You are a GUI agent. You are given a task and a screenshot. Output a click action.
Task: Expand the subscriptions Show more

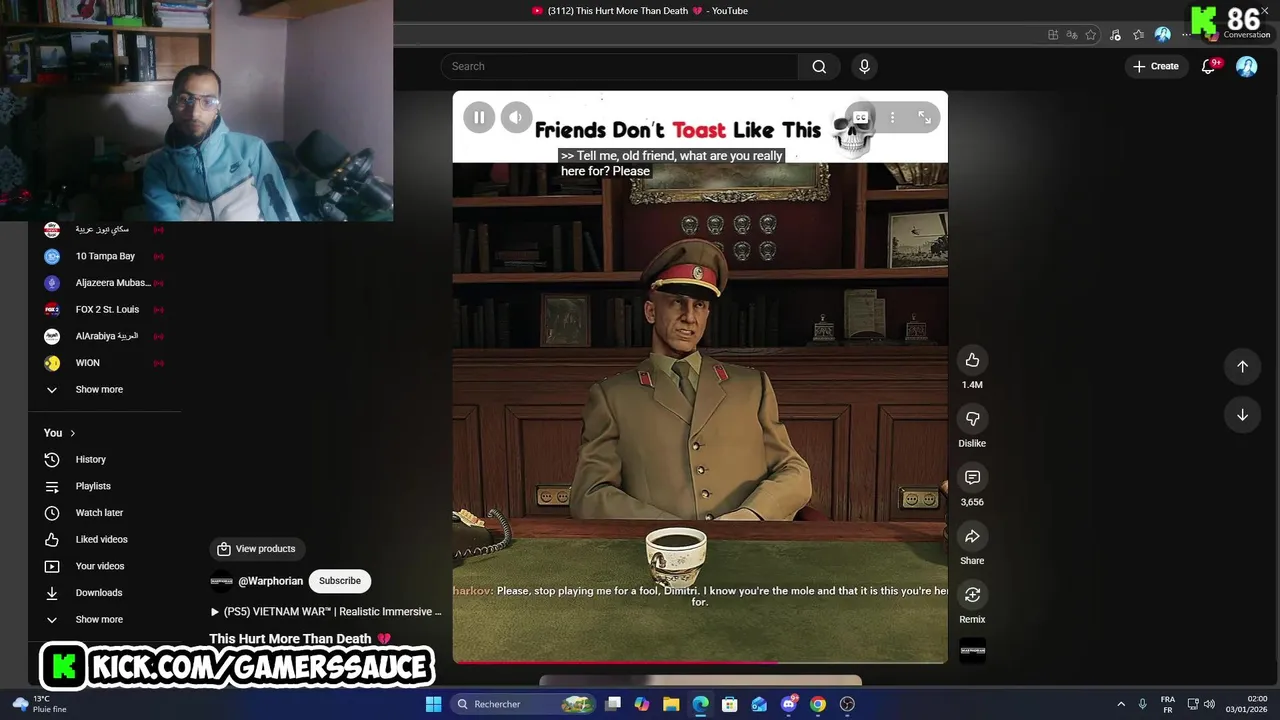pyautogui.click(x=99, y=390)
